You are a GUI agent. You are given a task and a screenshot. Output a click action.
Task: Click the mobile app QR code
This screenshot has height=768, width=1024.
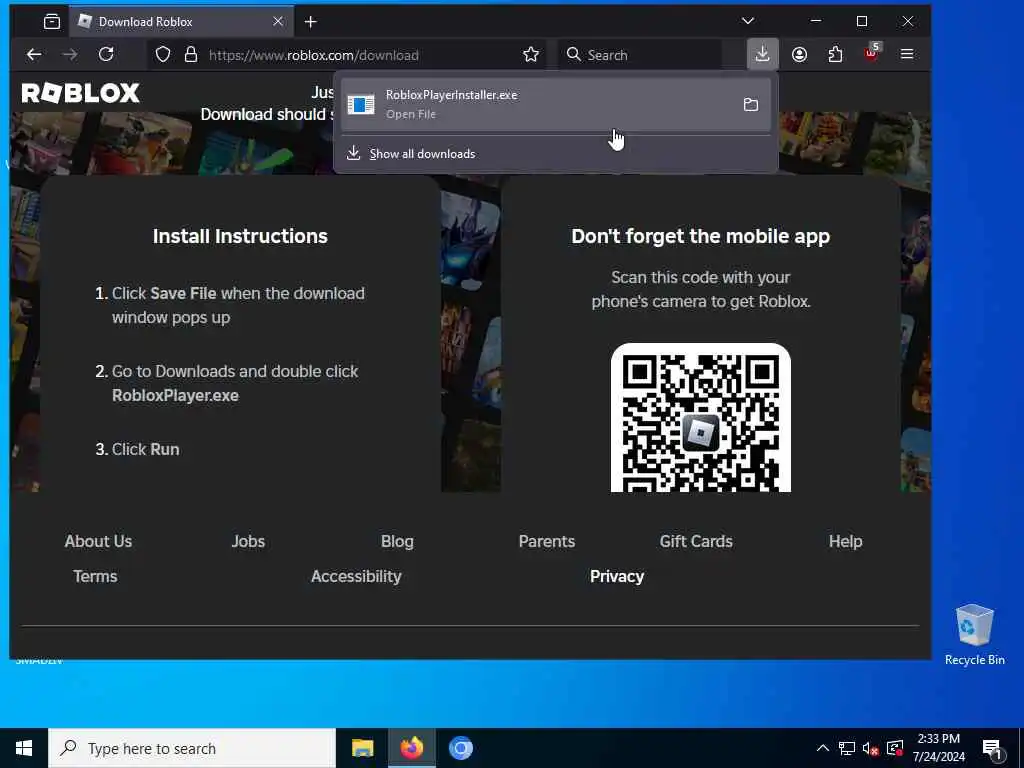coord(701,418)
